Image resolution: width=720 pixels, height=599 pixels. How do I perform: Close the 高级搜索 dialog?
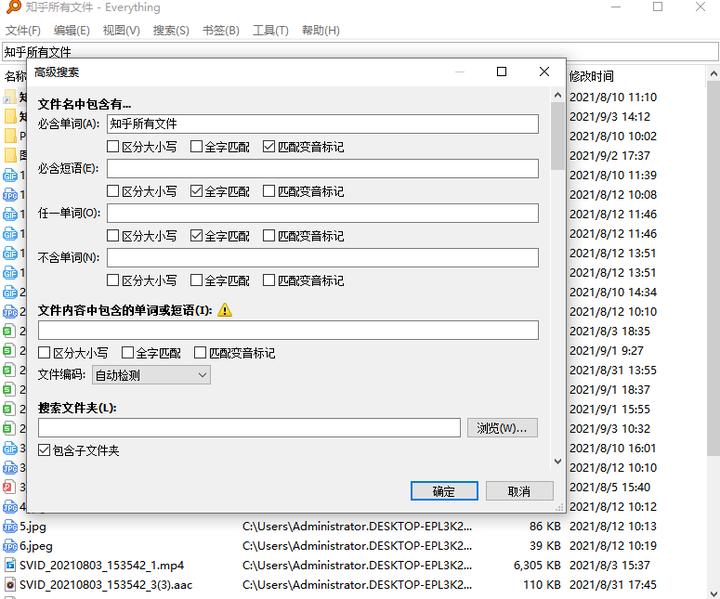point(544,71)
